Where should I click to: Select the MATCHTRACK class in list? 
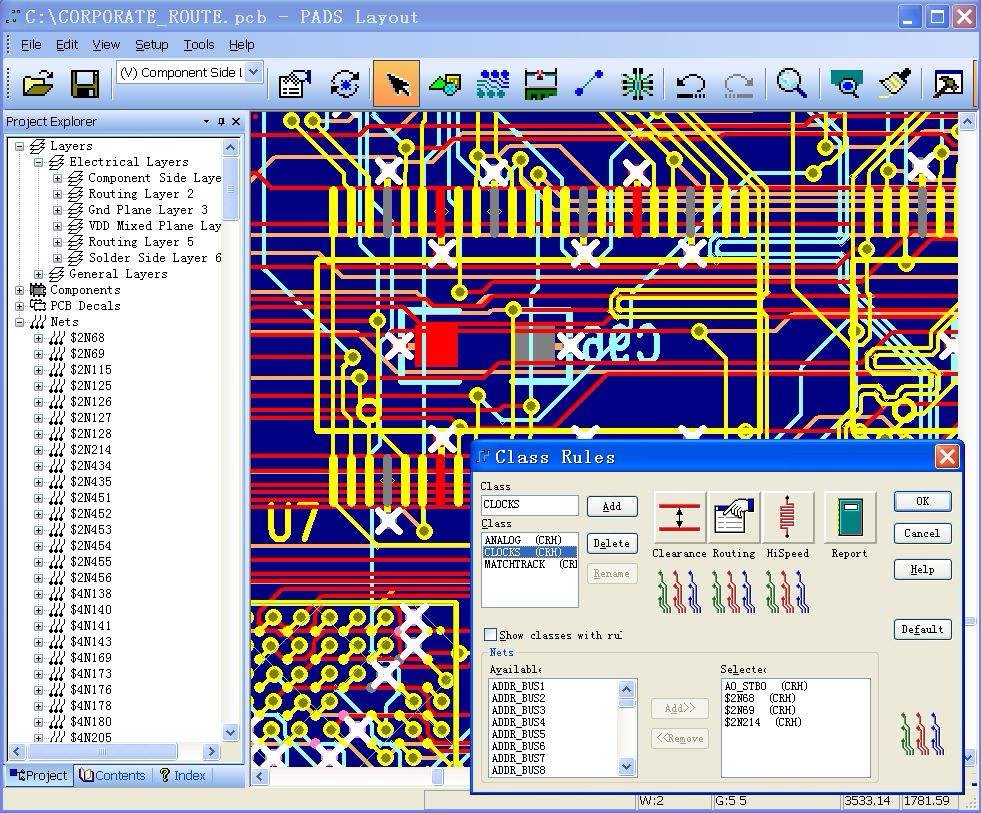pos(529,565)
